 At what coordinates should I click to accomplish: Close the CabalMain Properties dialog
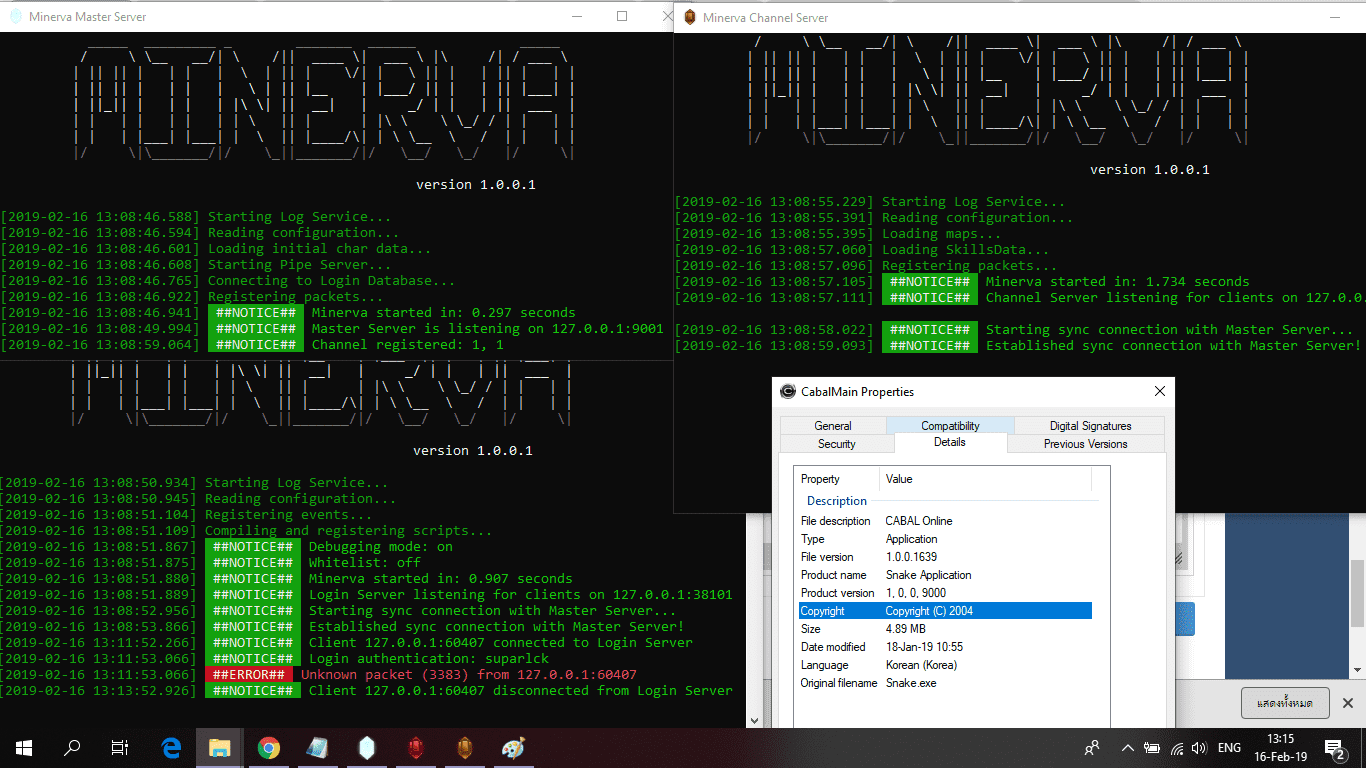pyautogui.click(x=1159, y=391)
